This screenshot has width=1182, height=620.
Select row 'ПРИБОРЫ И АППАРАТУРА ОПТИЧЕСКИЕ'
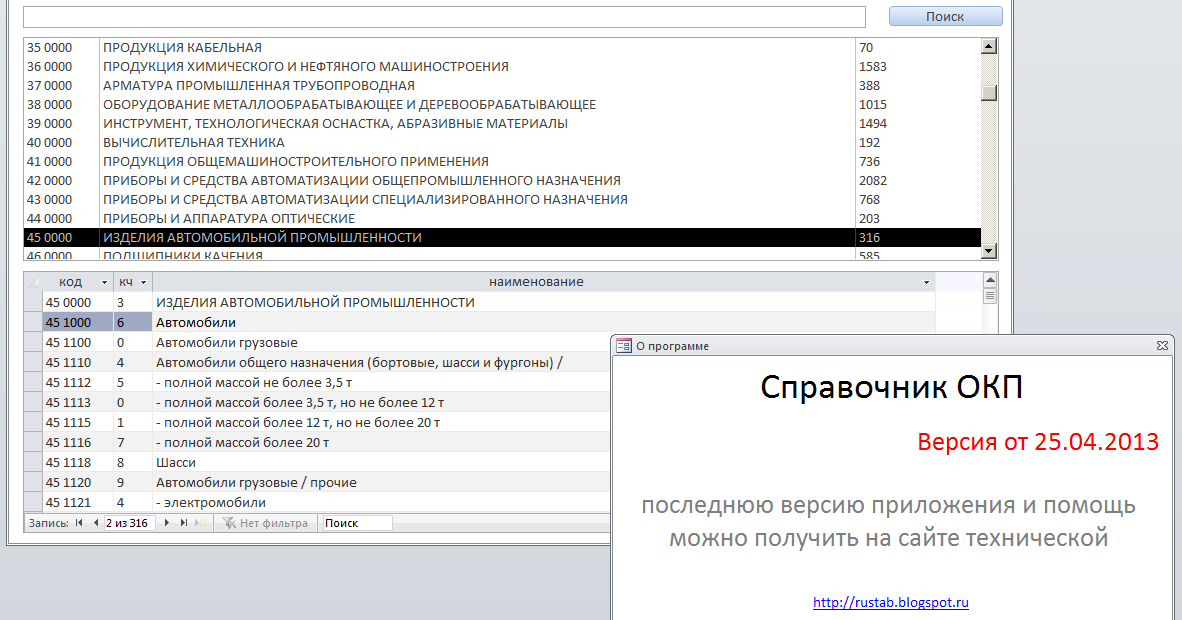point(502,218)
